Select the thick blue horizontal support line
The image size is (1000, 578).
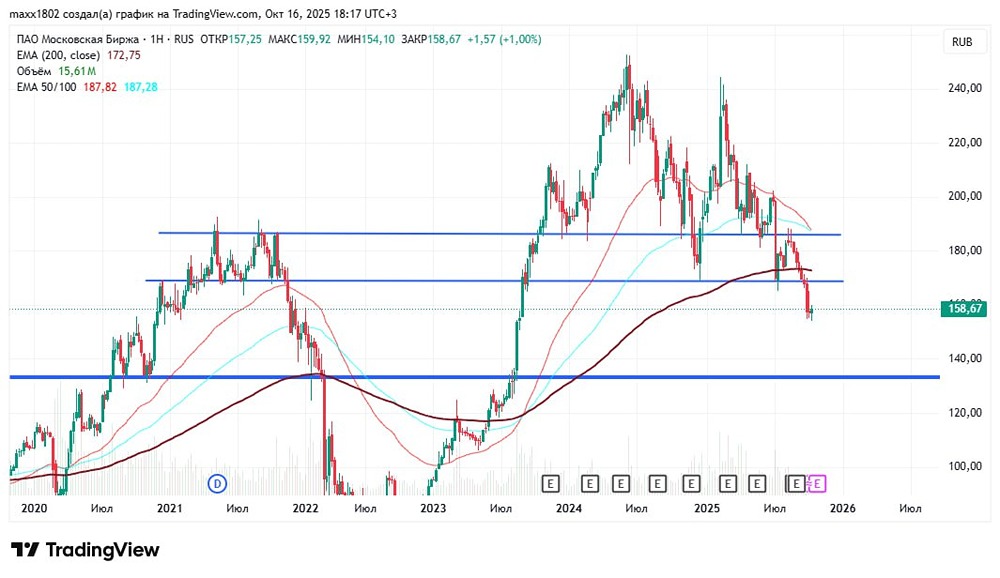(x=474, y=377)
